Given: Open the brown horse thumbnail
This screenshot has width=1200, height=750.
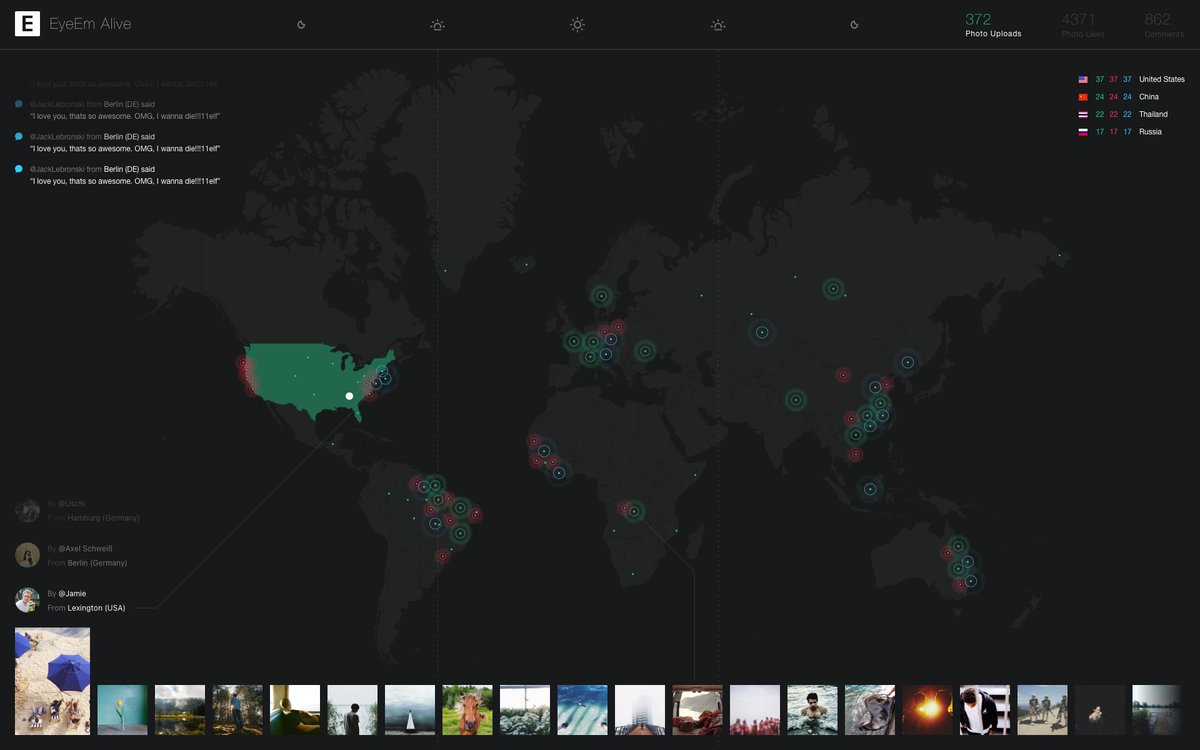Looking at the screenshot, I should (467, 710).
